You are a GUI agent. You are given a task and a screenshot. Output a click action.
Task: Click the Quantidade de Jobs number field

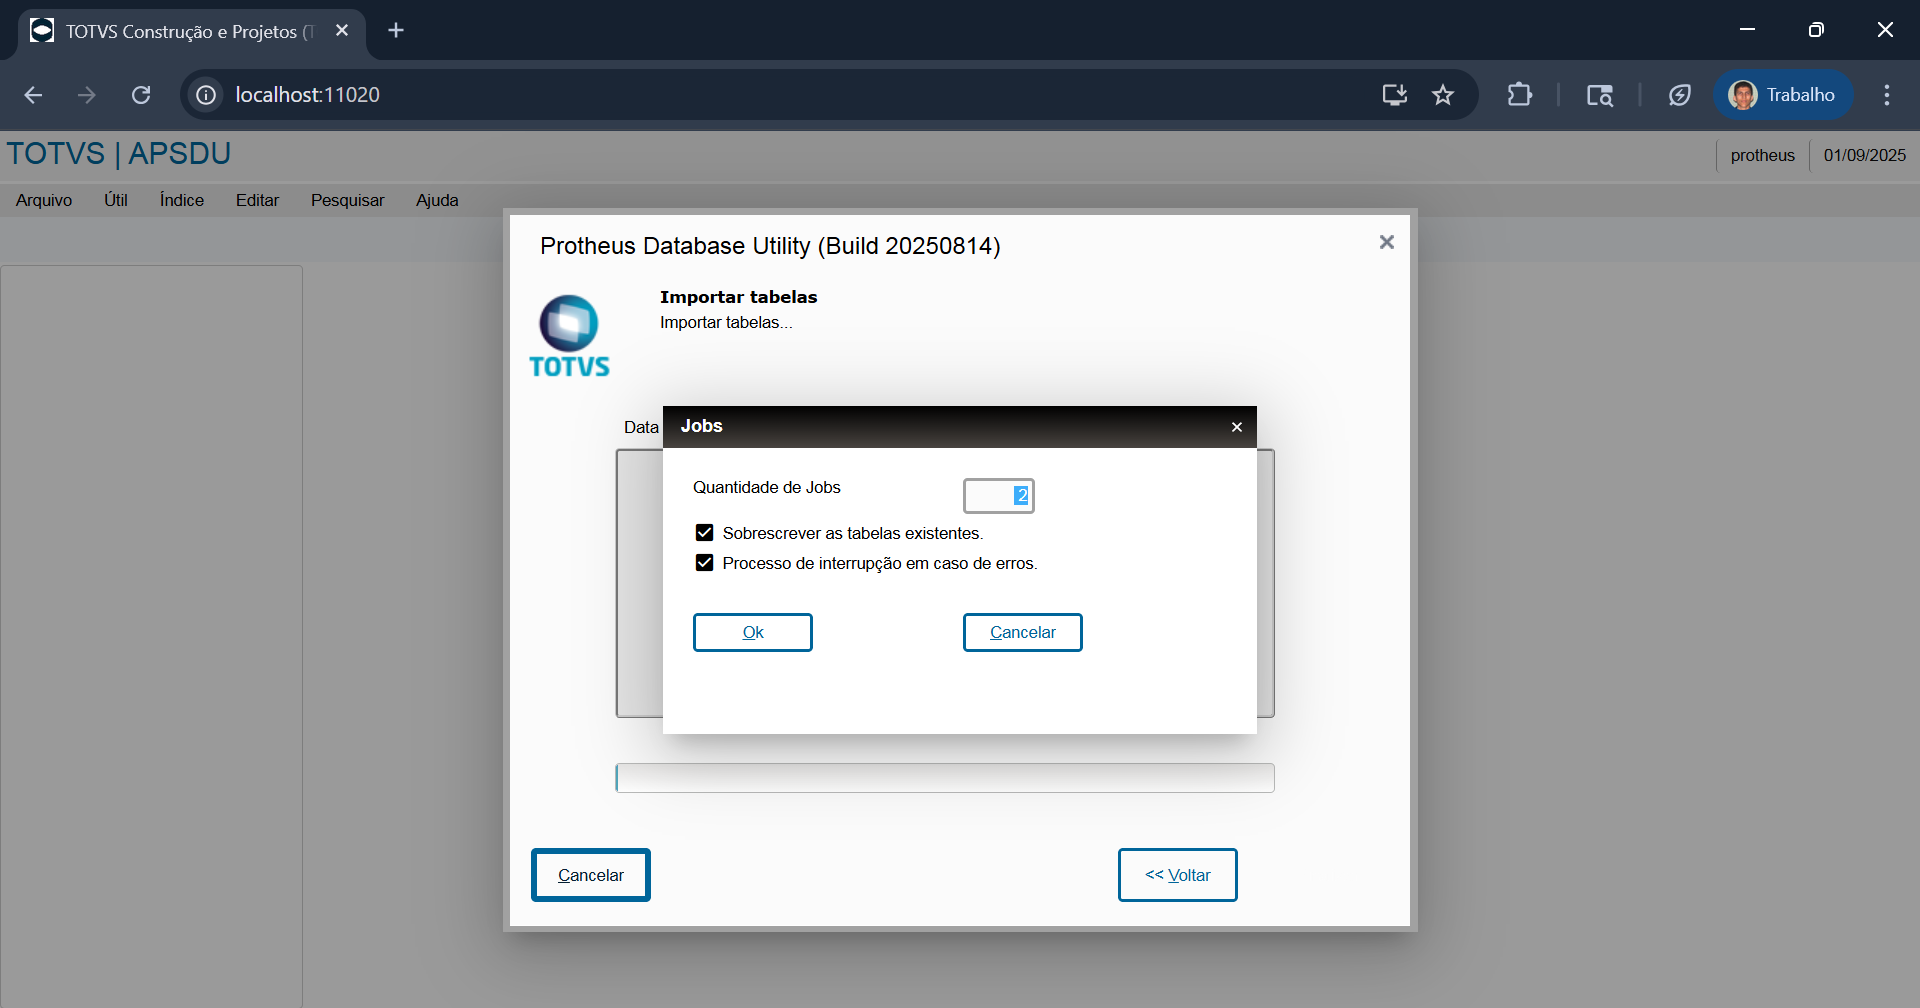(998, 496)
